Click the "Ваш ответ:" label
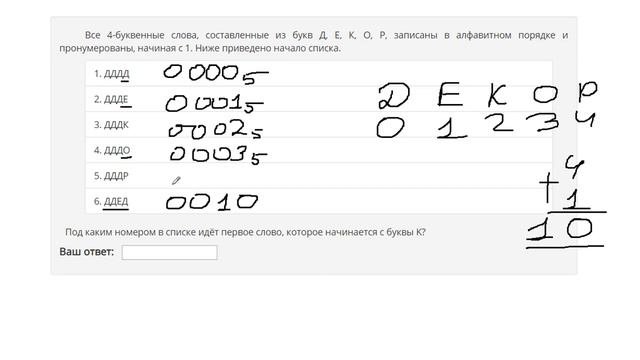This screenshot has height=360, width=640. 87,252
